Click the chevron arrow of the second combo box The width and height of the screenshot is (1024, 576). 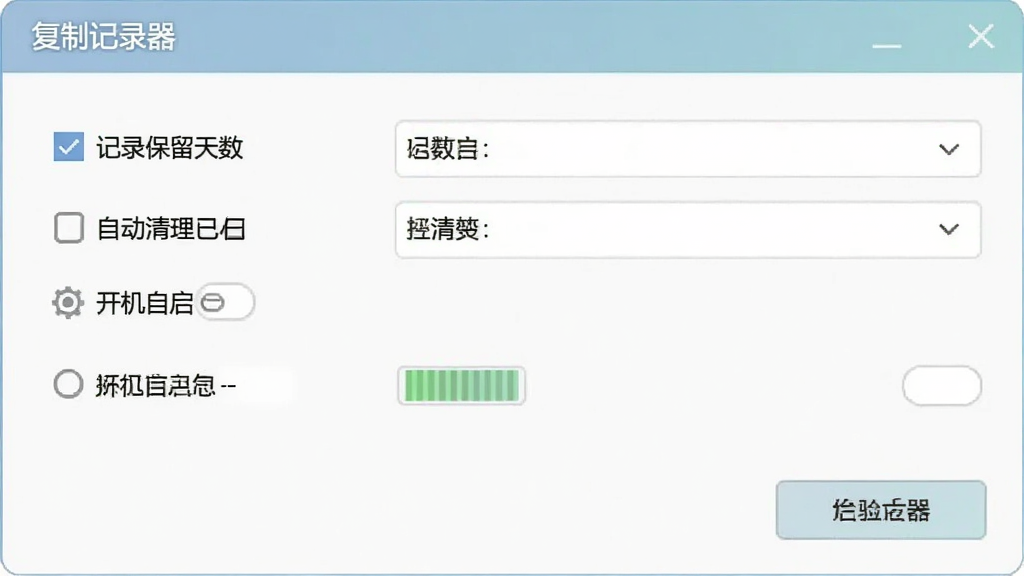(949, 229)
